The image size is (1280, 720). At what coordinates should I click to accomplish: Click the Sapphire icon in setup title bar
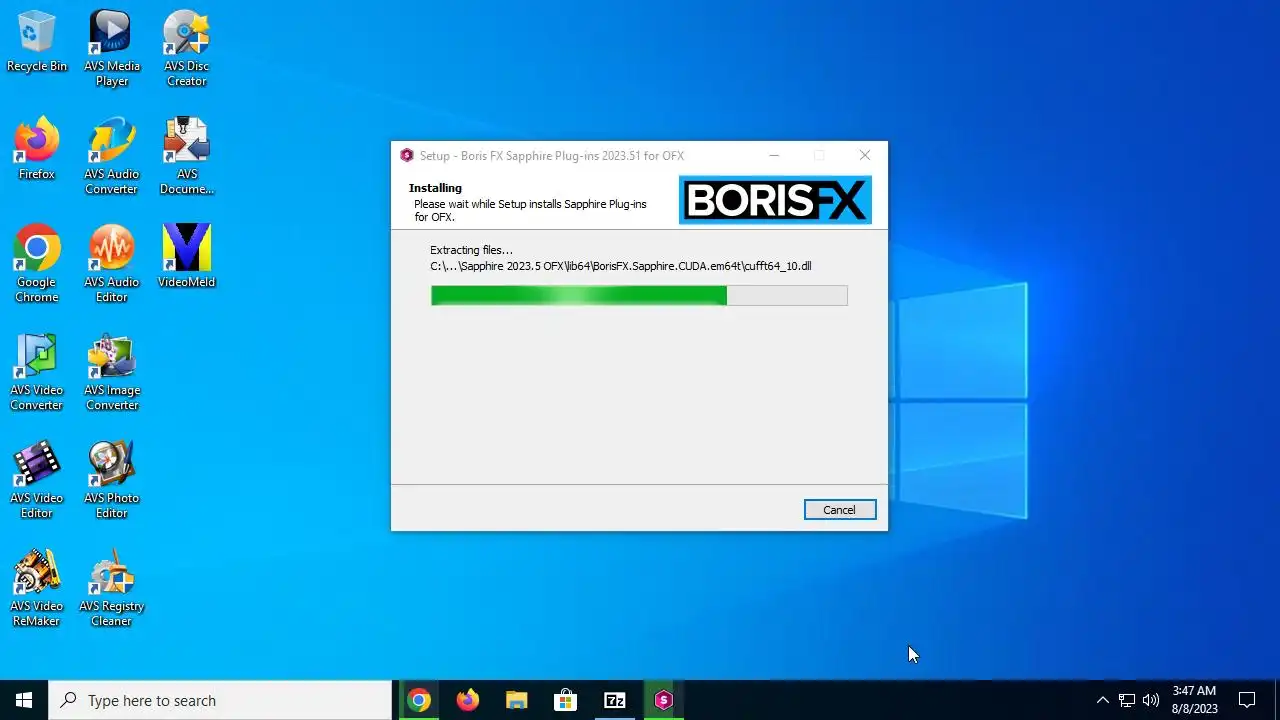point(407,155)
